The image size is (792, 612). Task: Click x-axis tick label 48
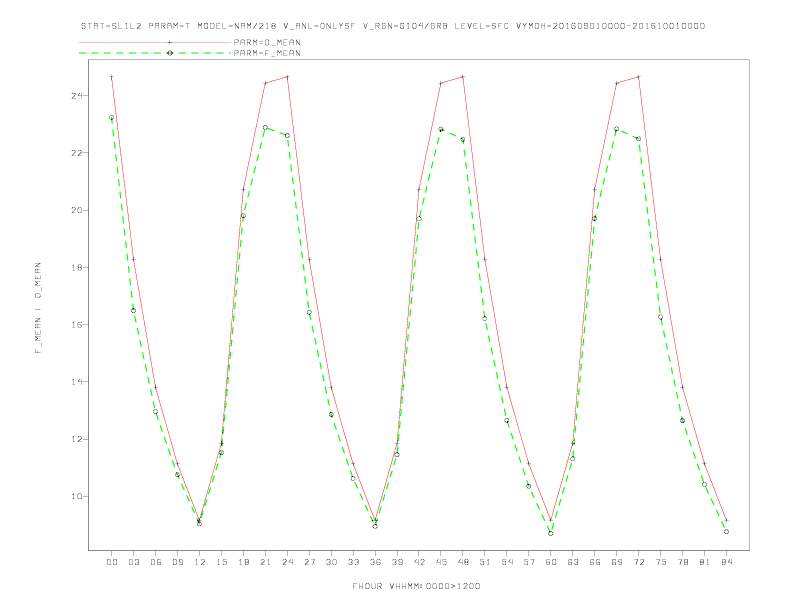tap(463, 562)
